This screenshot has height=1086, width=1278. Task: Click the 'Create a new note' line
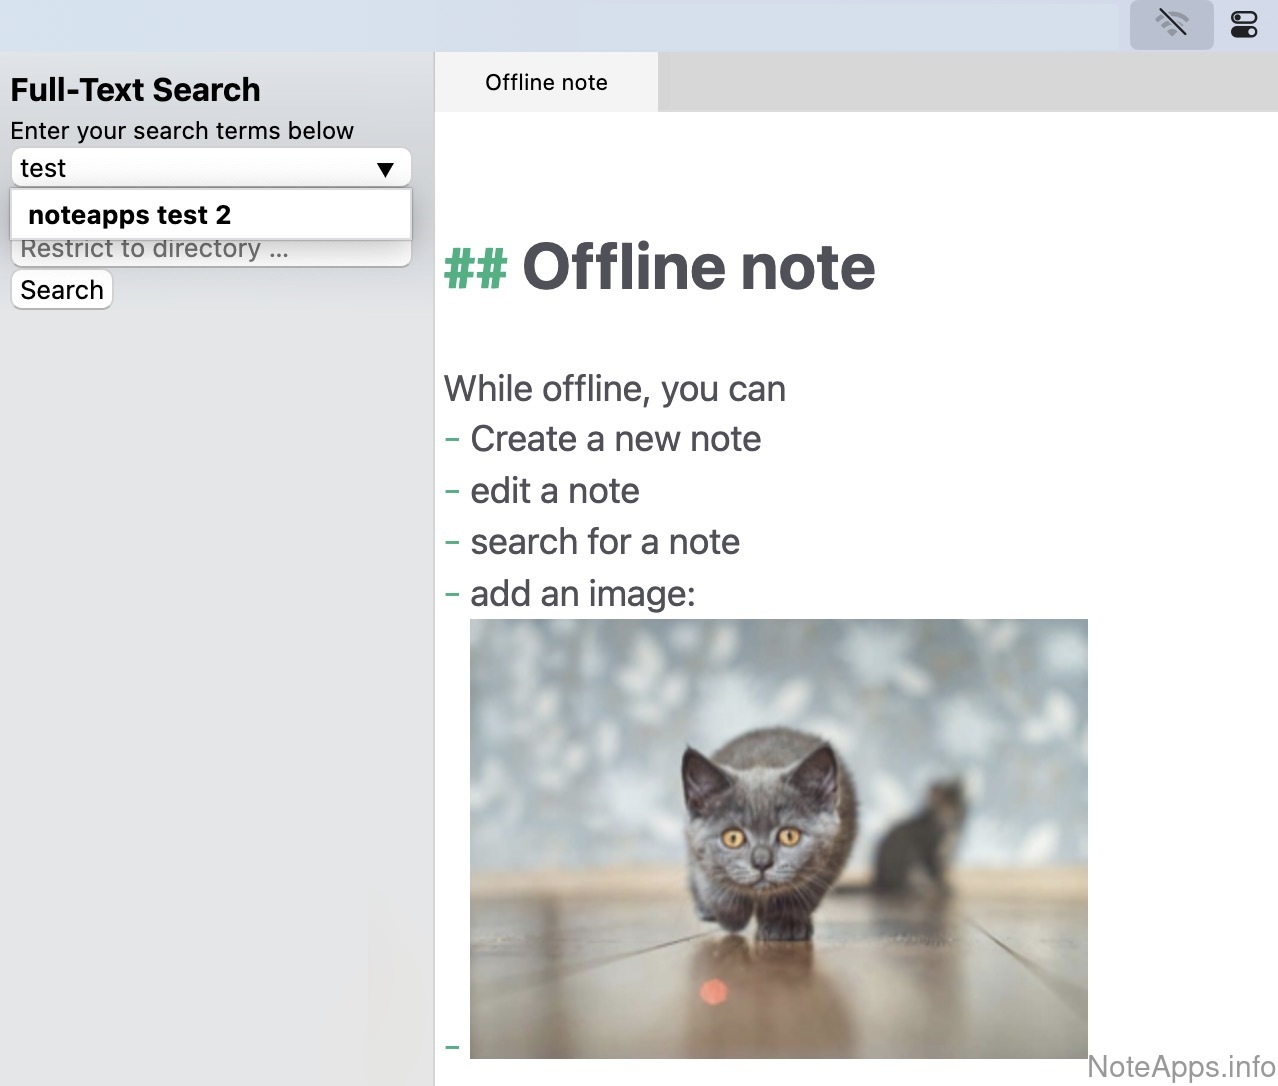[x=615, y=439]
